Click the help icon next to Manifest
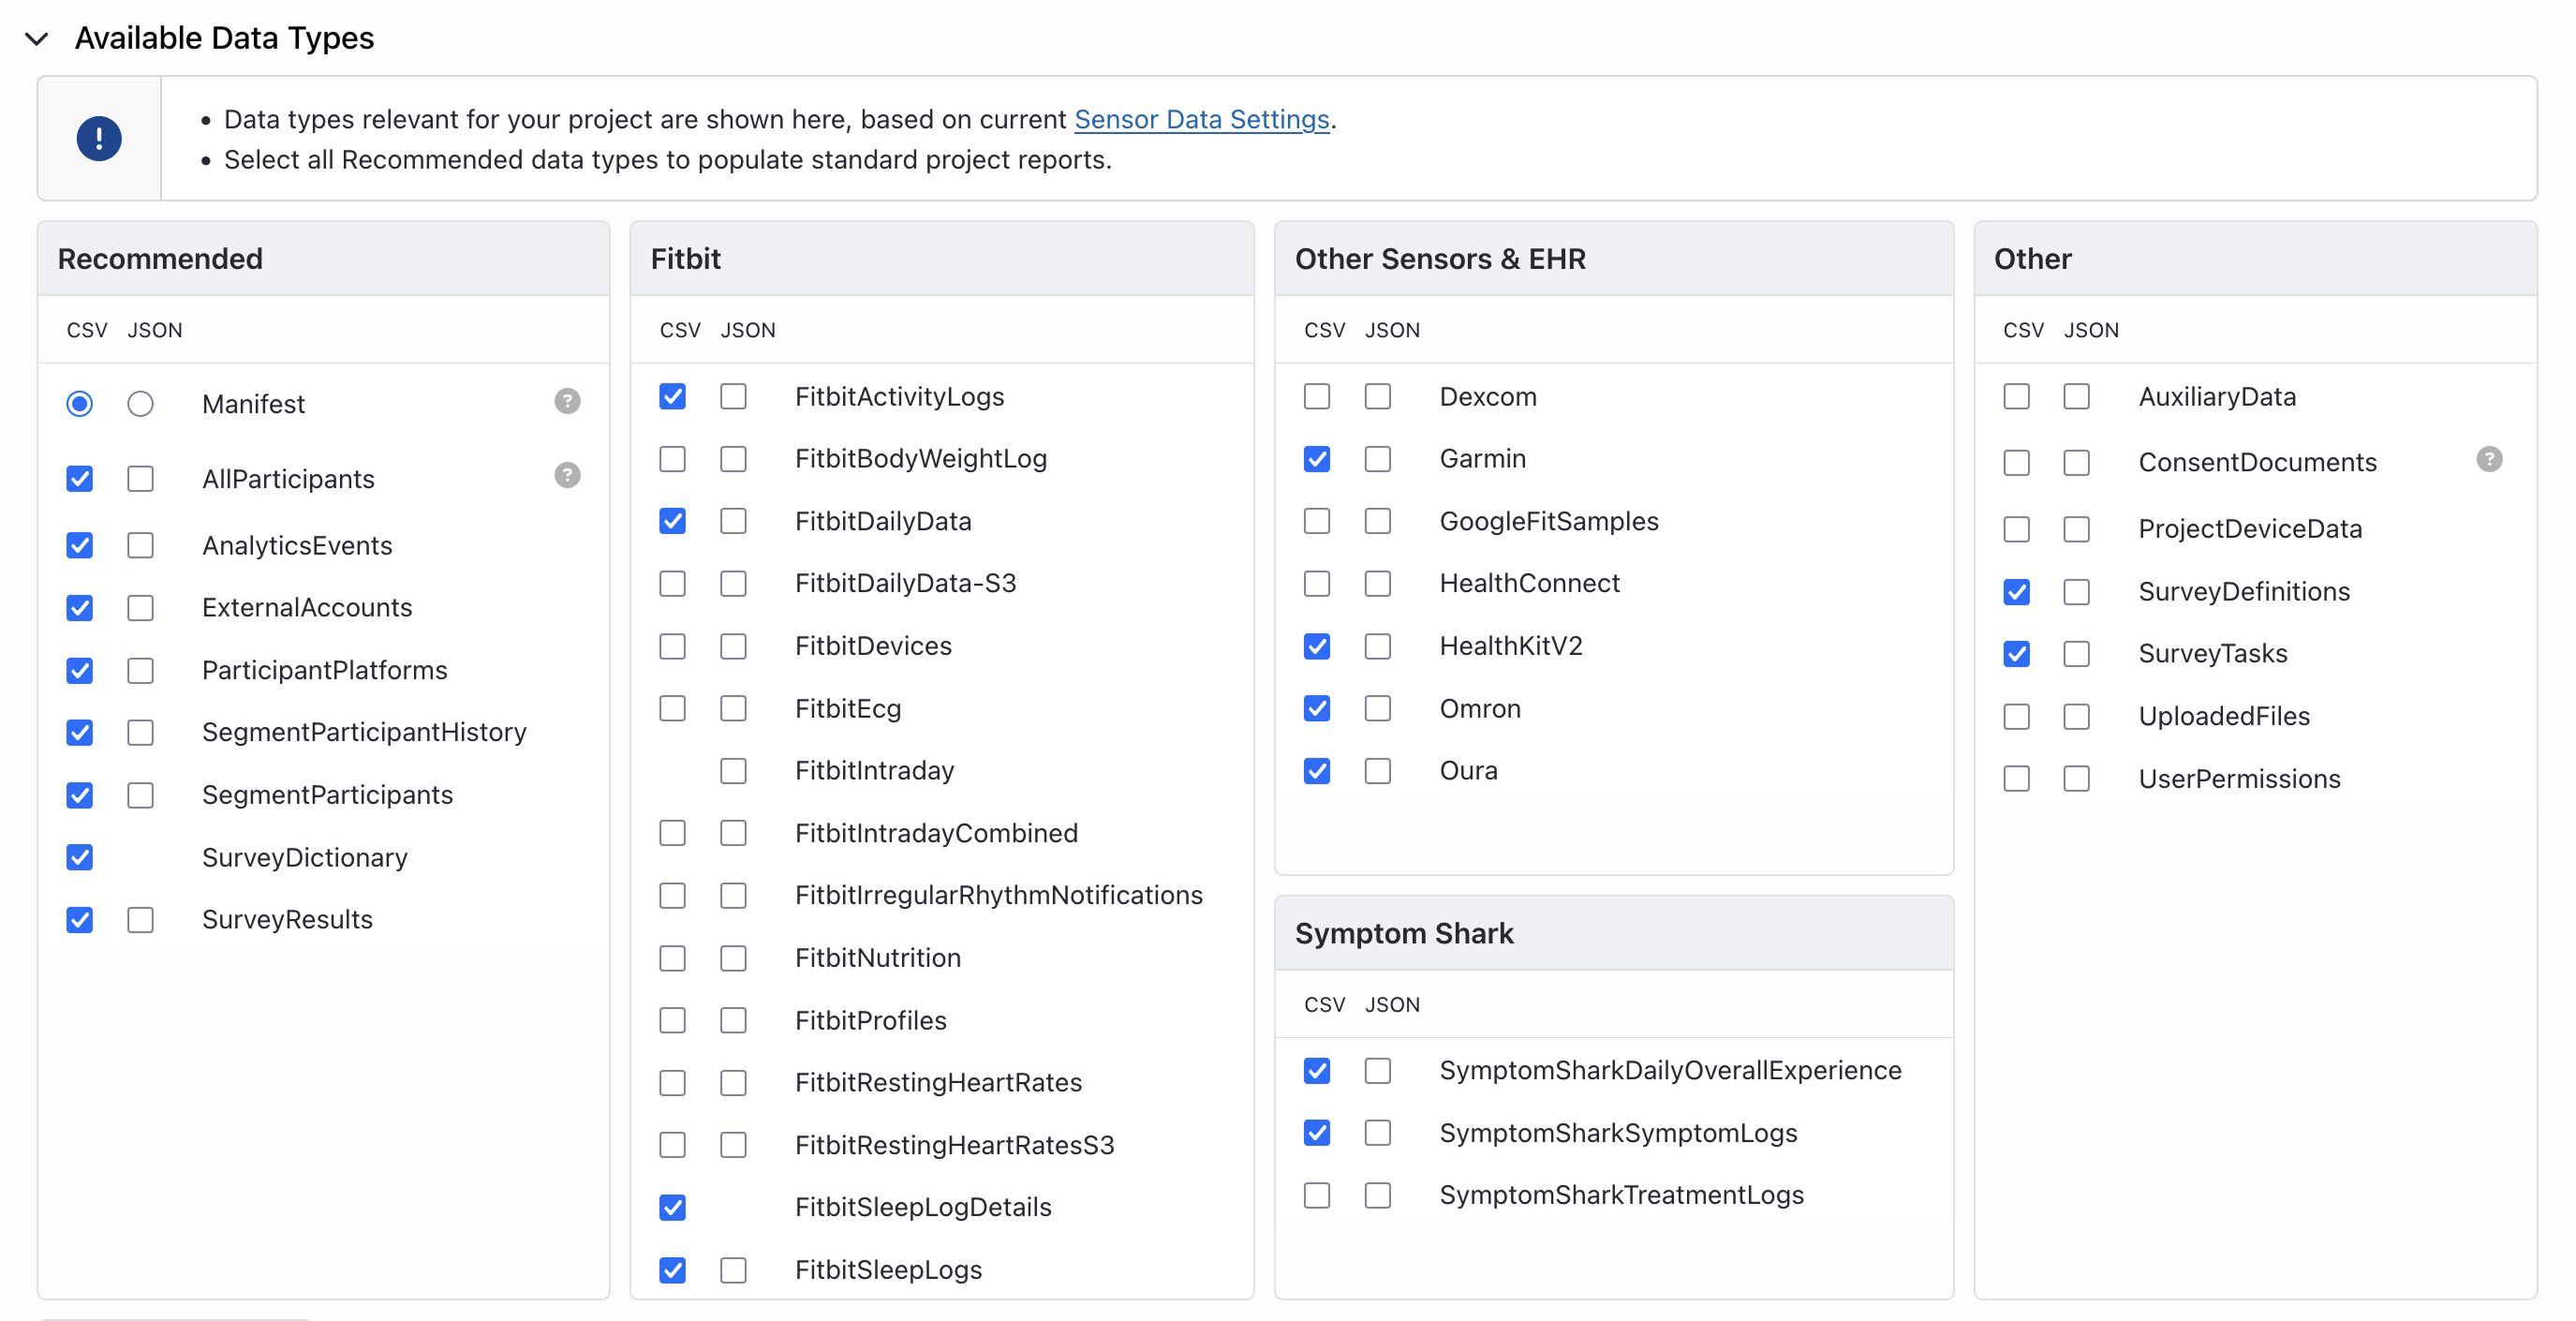The image size is (2576, 1321). pos(567,401)
